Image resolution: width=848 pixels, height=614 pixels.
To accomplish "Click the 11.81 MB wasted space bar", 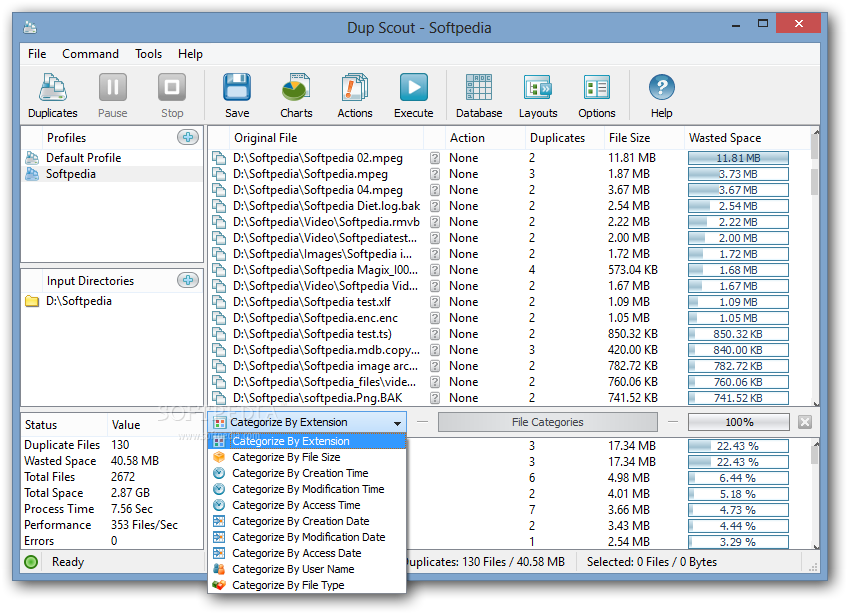I will point(738,158).
